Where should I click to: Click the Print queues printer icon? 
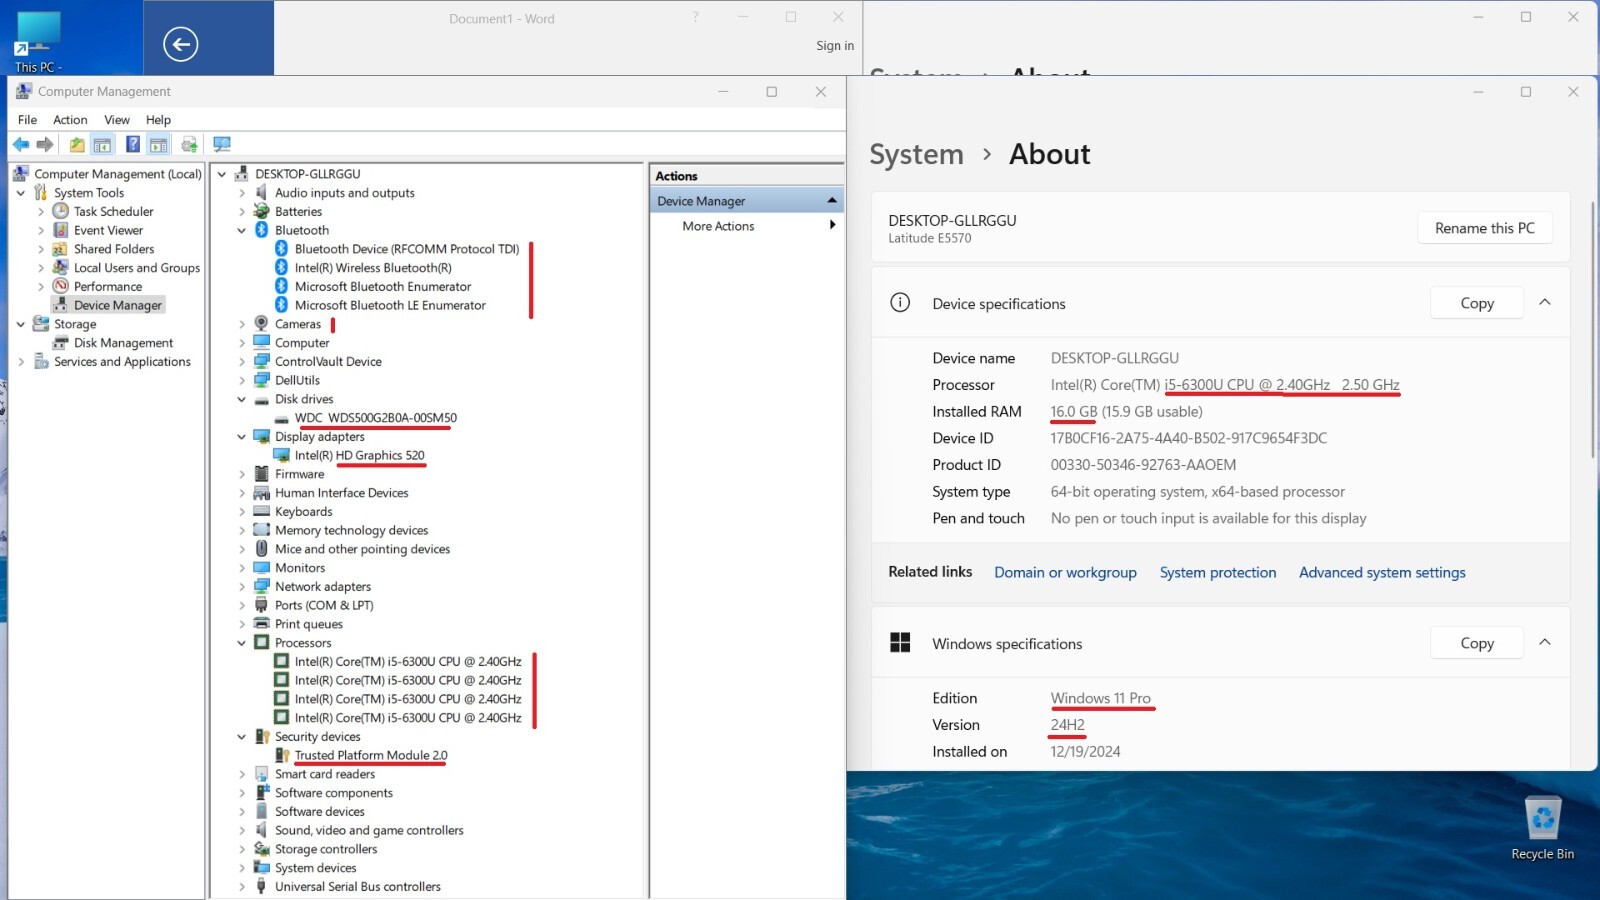coord(262,624)
